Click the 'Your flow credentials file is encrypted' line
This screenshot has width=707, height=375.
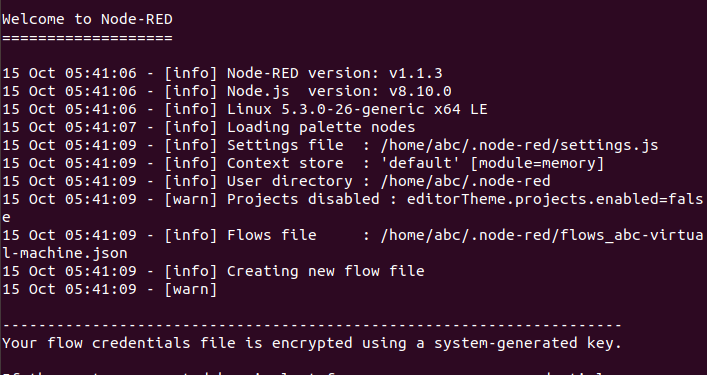coord(312,344)
